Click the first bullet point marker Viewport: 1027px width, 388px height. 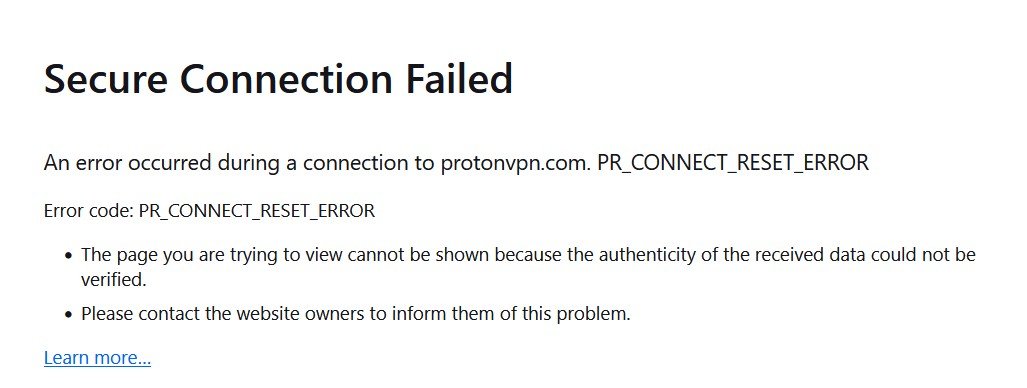click(69, 255)
